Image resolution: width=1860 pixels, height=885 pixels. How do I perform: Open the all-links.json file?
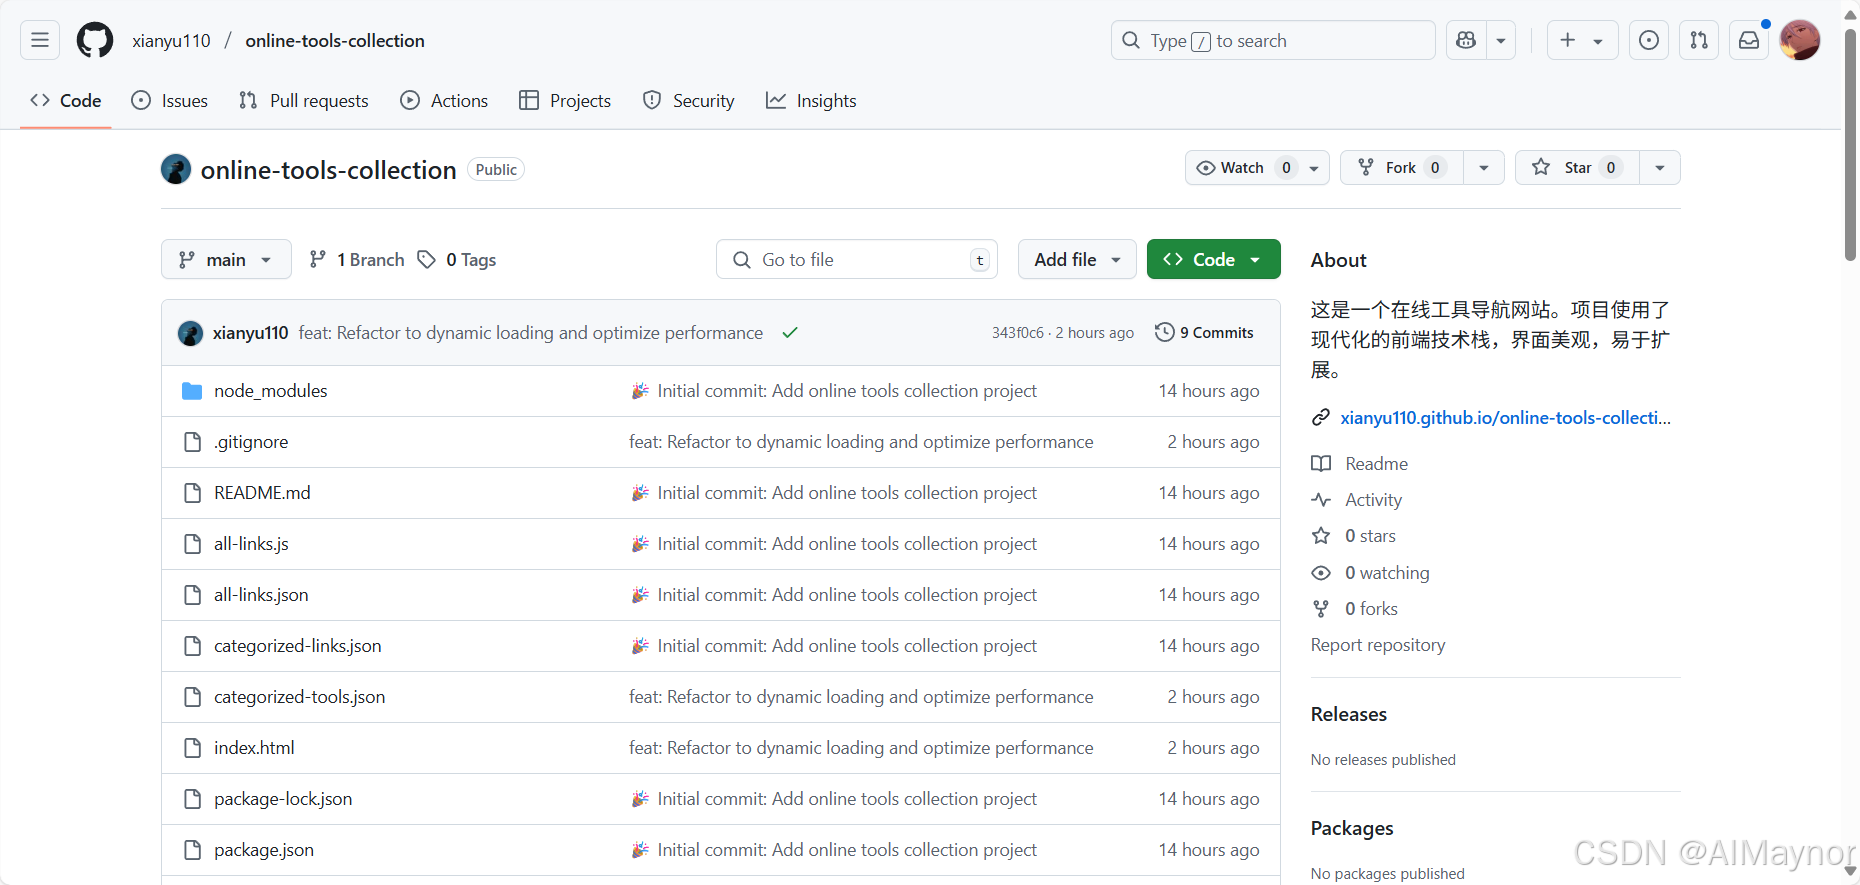(261, 595)
